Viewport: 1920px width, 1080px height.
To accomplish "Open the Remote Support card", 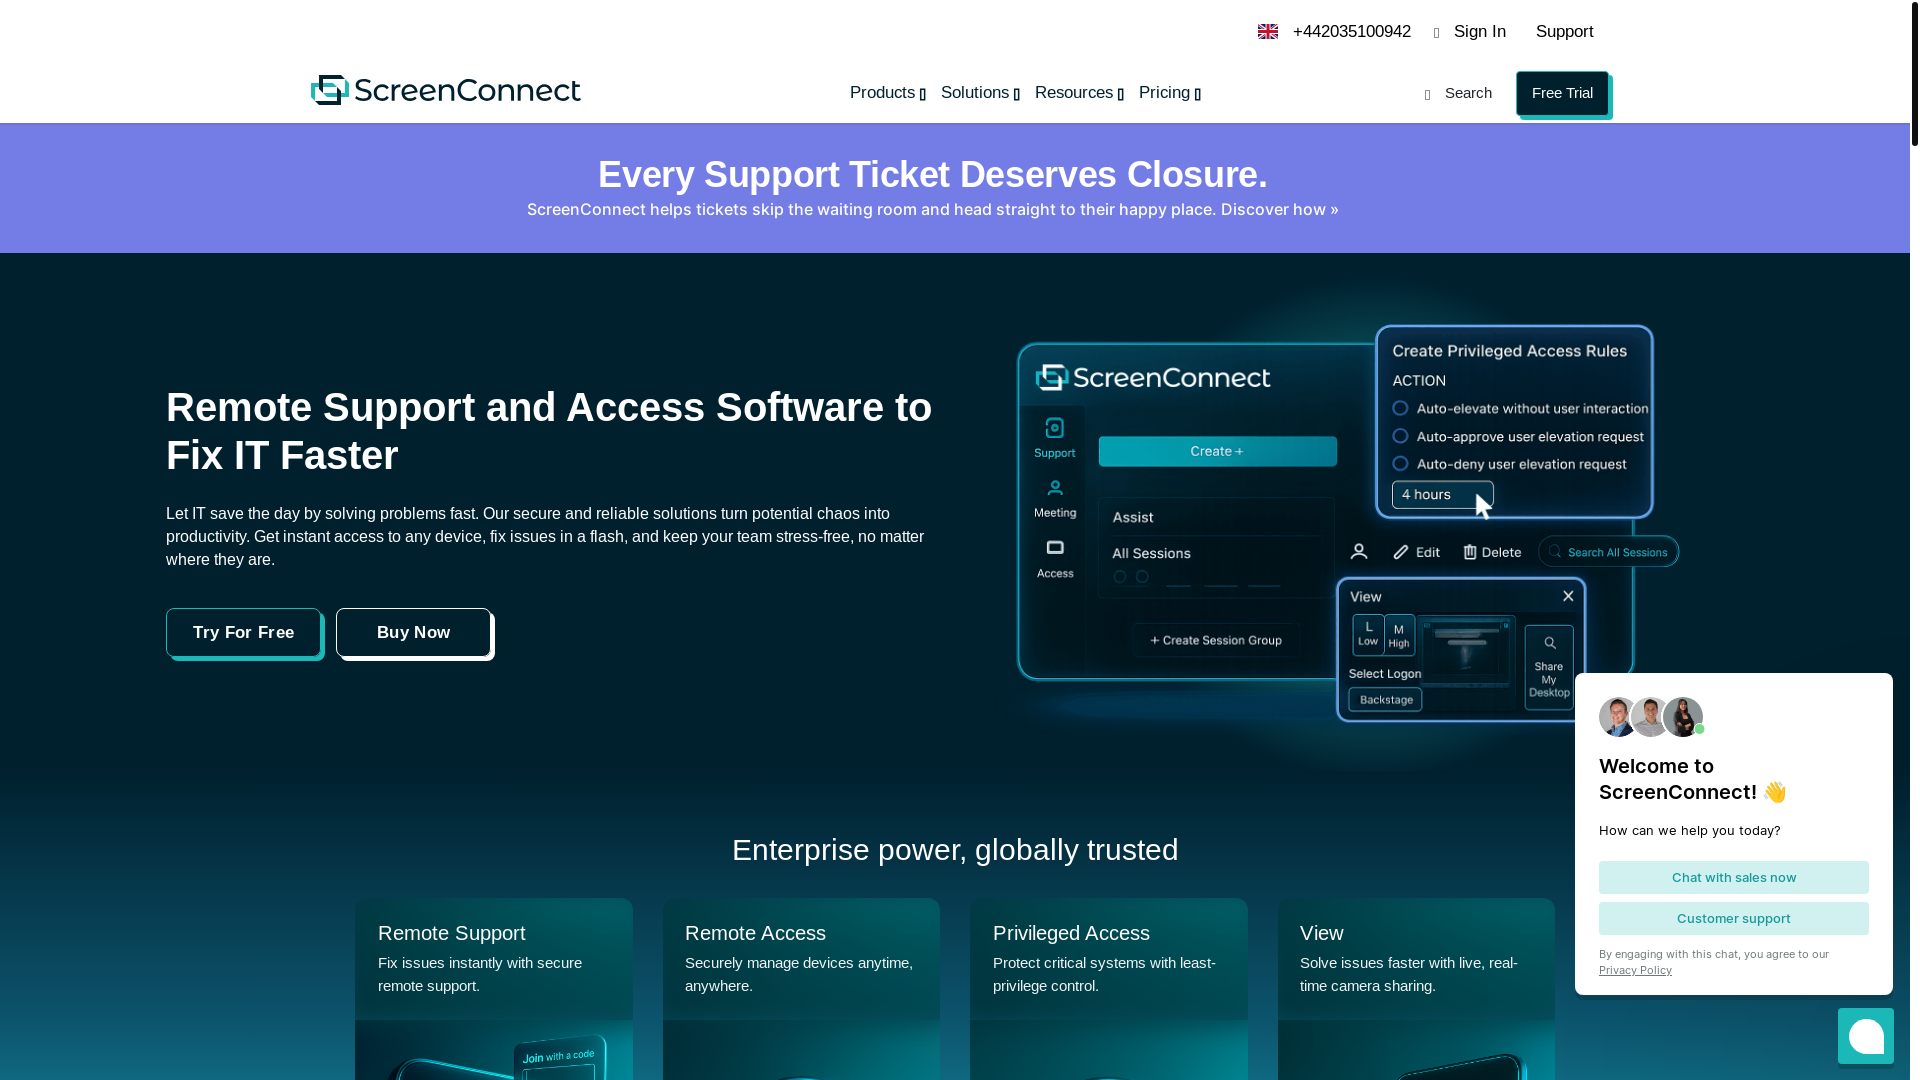I will (x=493, y=988).
